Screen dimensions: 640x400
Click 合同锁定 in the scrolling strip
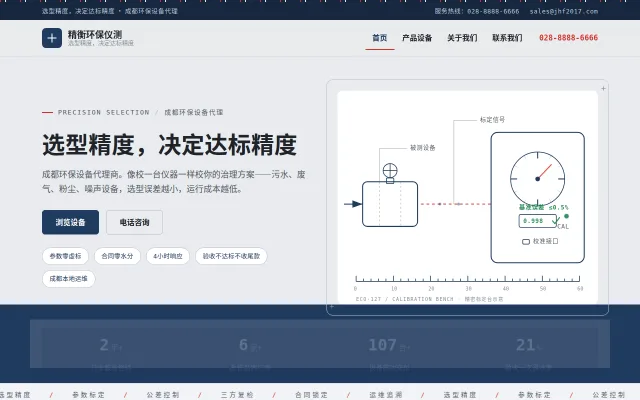pyautogui.click(x=311, y=395)
